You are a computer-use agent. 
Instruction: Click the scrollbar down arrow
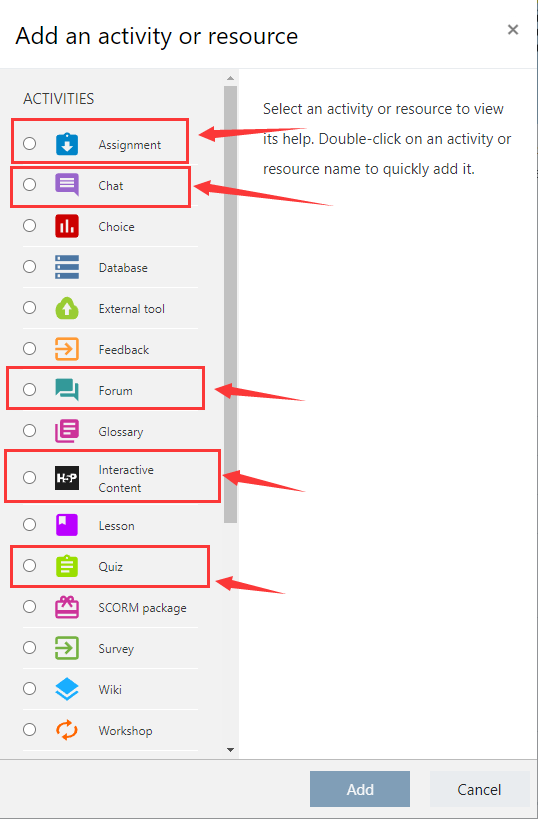(x=230, y=750)
